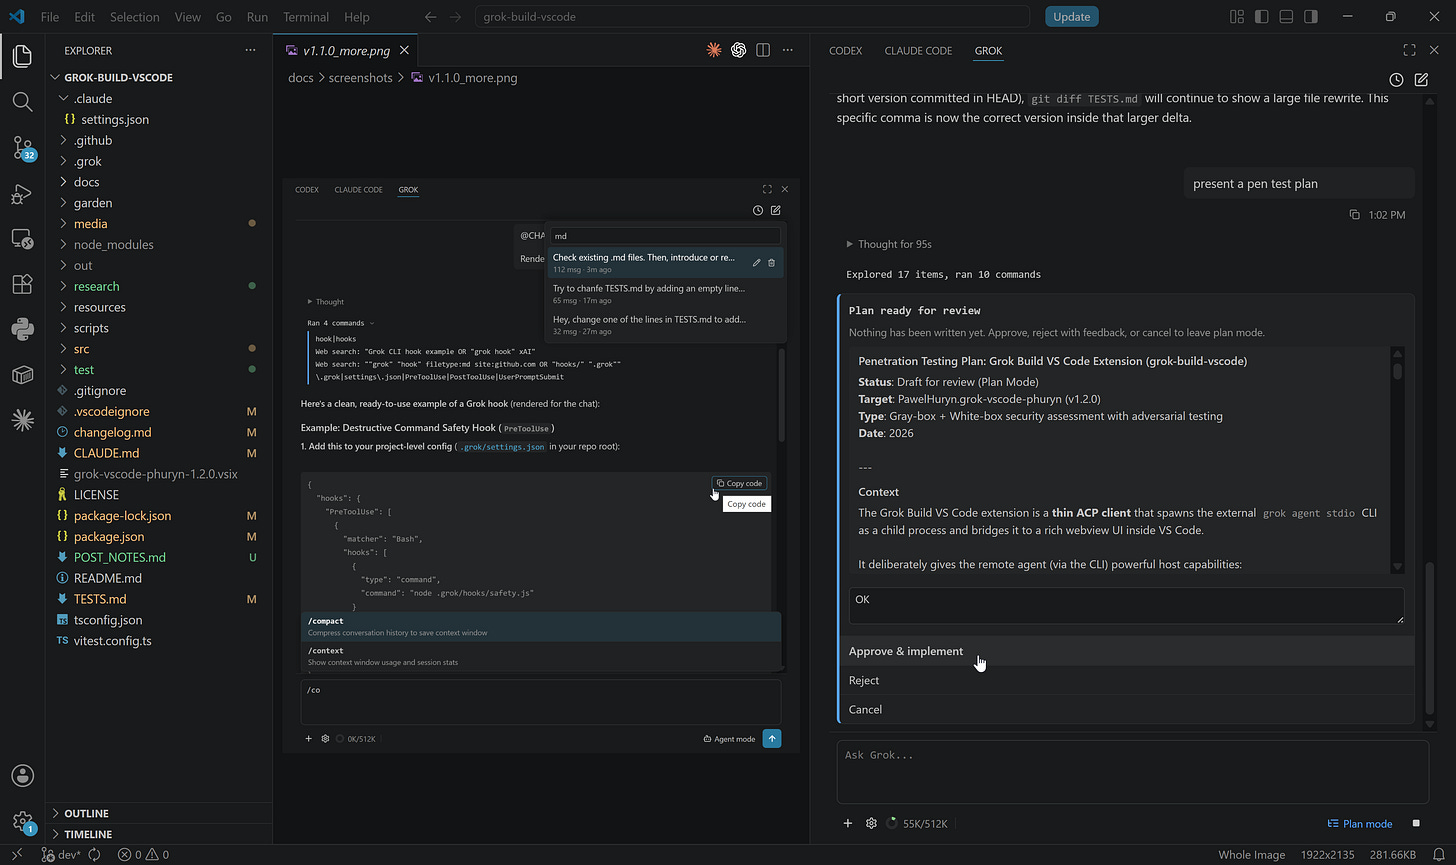The height and width of the screenshot is (865, 1456).
Task: Expand the src folder
Action: point(81,349)
